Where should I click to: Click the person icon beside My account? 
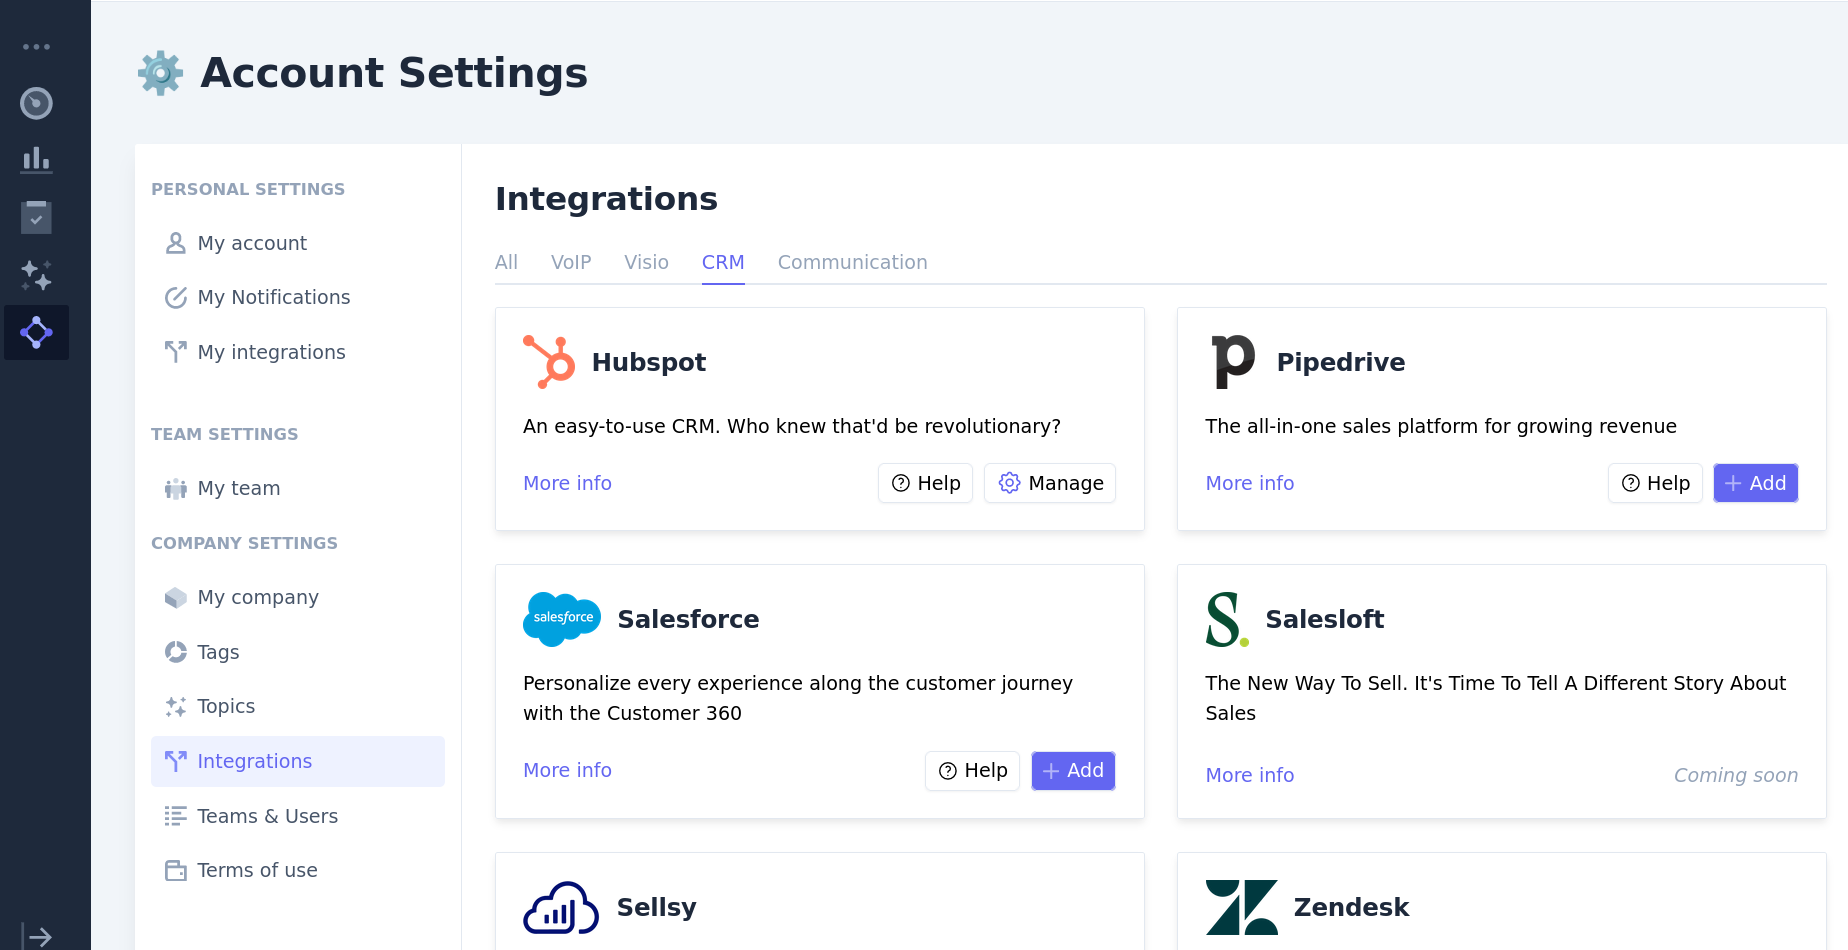click(176, 243)
